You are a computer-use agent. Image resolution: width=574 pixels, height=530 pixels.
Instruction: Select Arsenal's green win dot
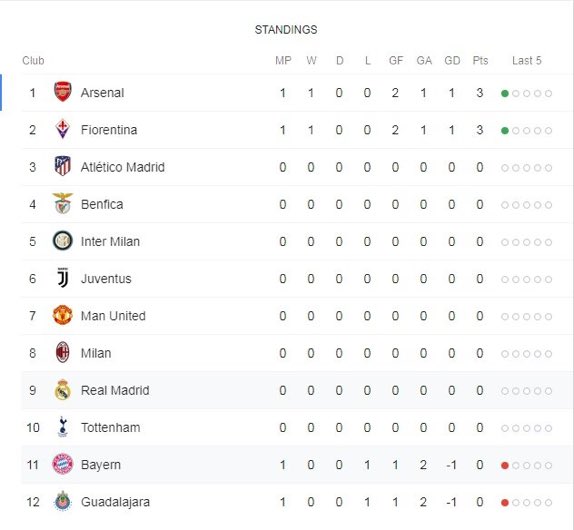(505, 94)
